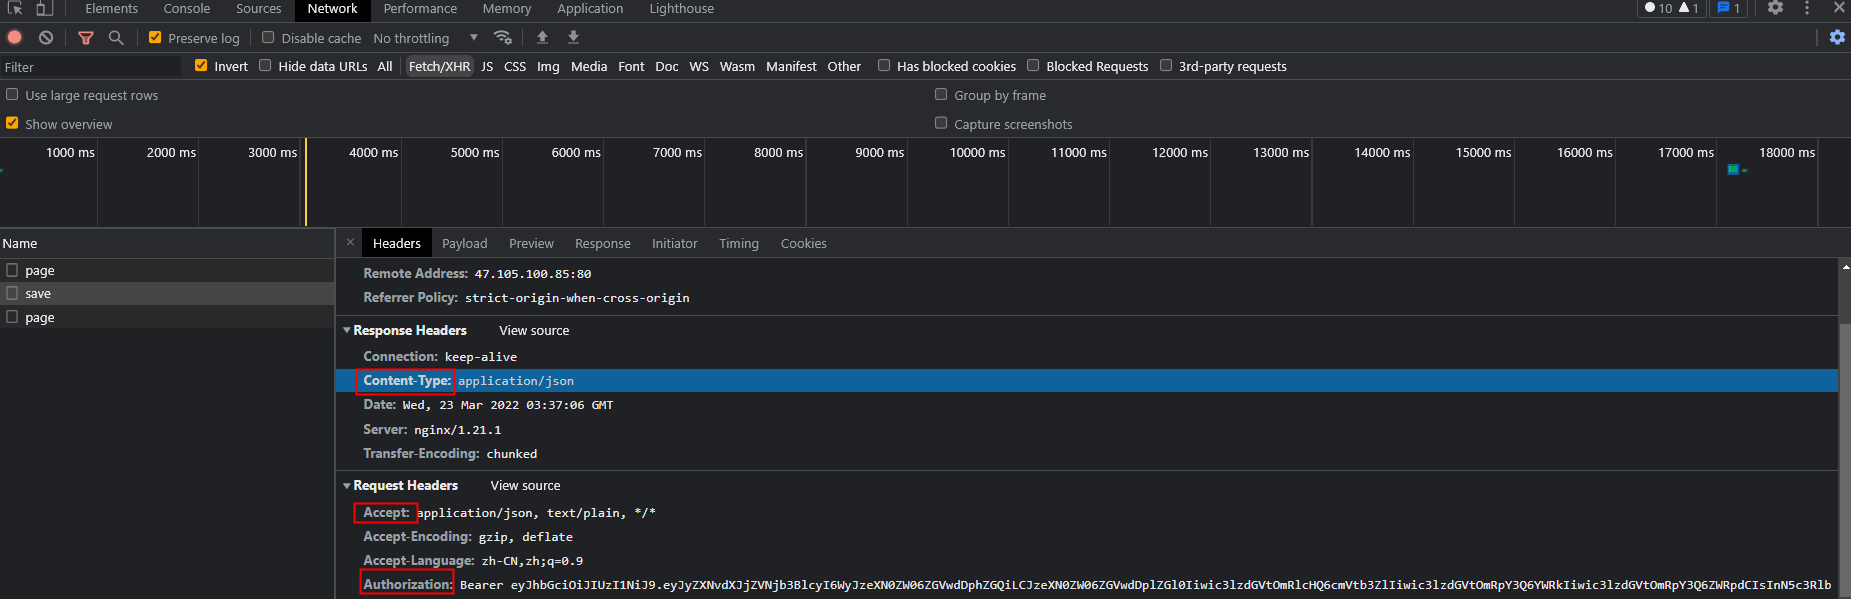Open DevTools settings gear at top
1851x599 pixels.
pyautogui.click(x=1775, y=8)
